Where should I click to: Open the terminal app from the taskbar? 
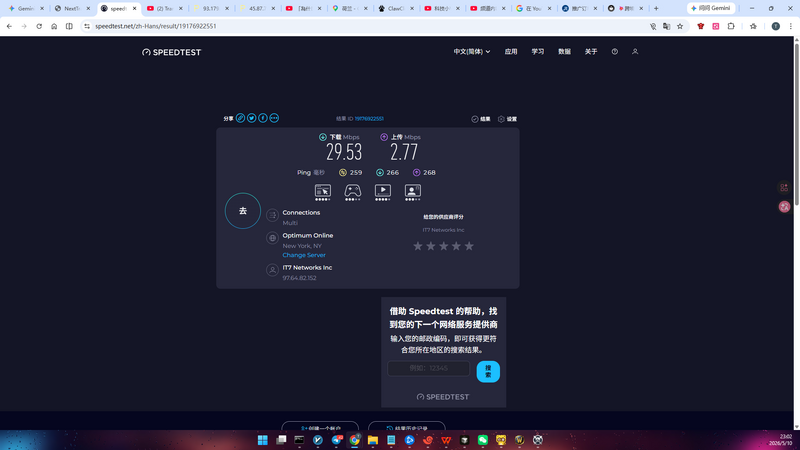point(299,440)
